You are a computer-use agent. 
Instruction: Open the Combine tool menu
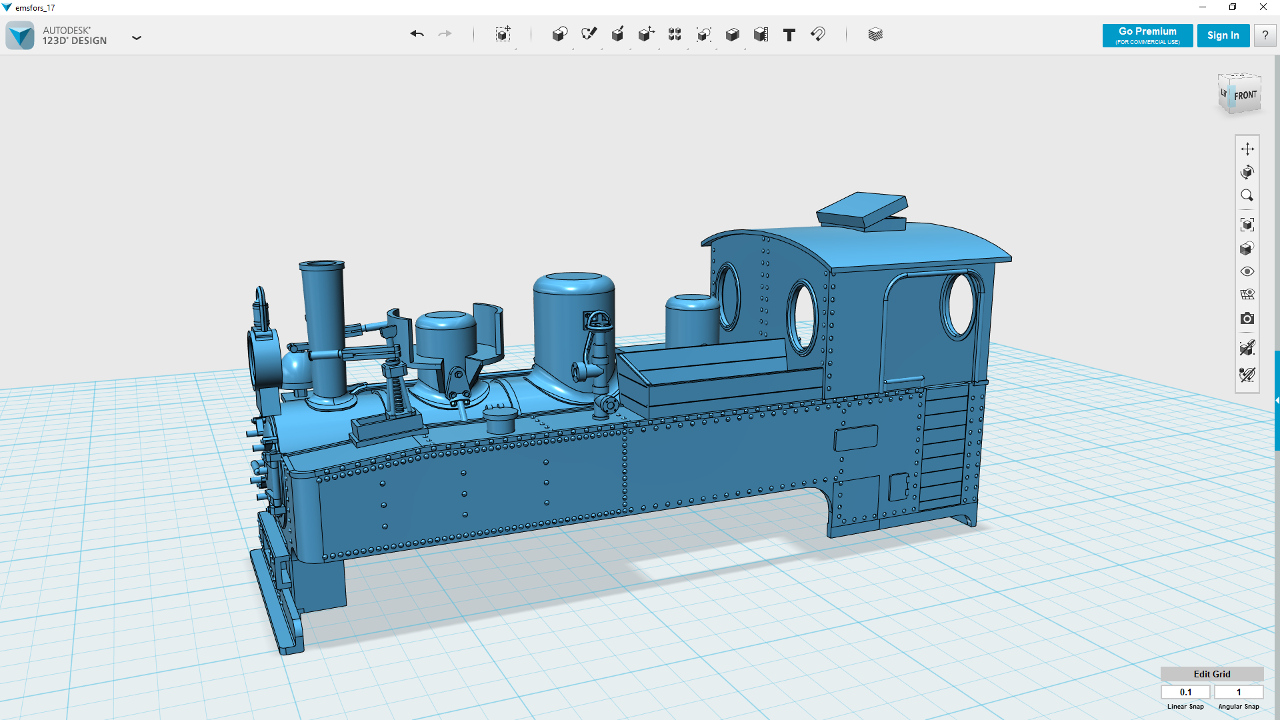pos(732,34)
